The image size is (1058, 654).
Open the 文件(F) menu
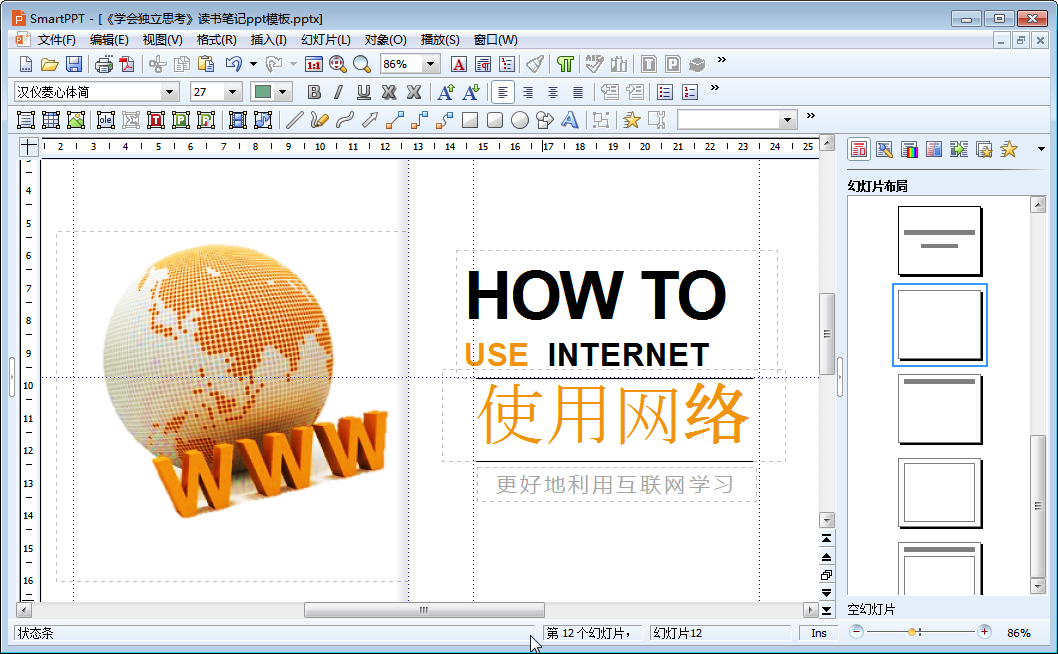pyautogui.click(x=57, y=40)
